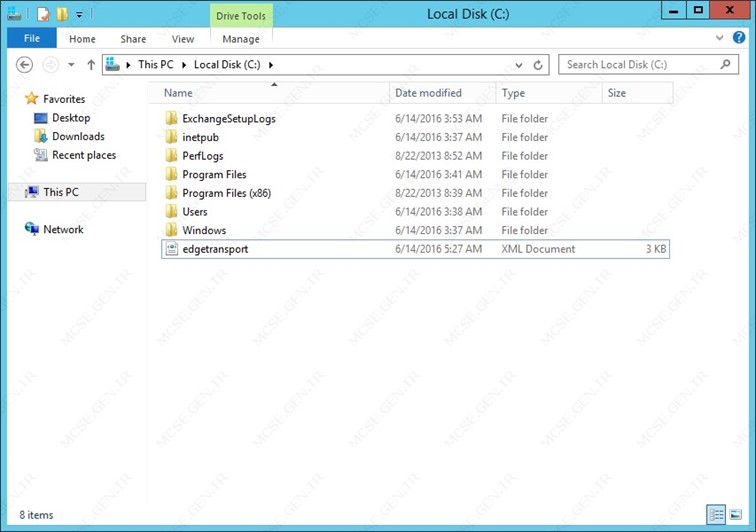This screenshot has height=532, width=756.
Task: Open Downloads in the navigation pane
Action: pos(78,136)
